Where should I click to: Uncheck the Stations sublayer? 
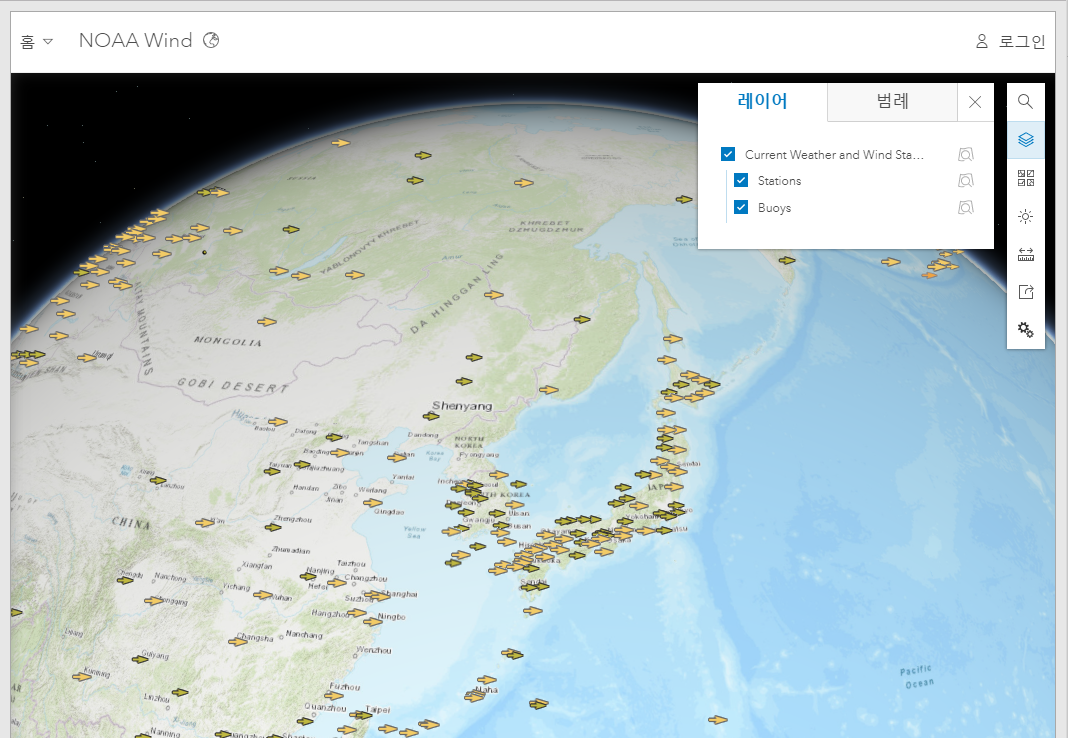[x=741, y=180]
